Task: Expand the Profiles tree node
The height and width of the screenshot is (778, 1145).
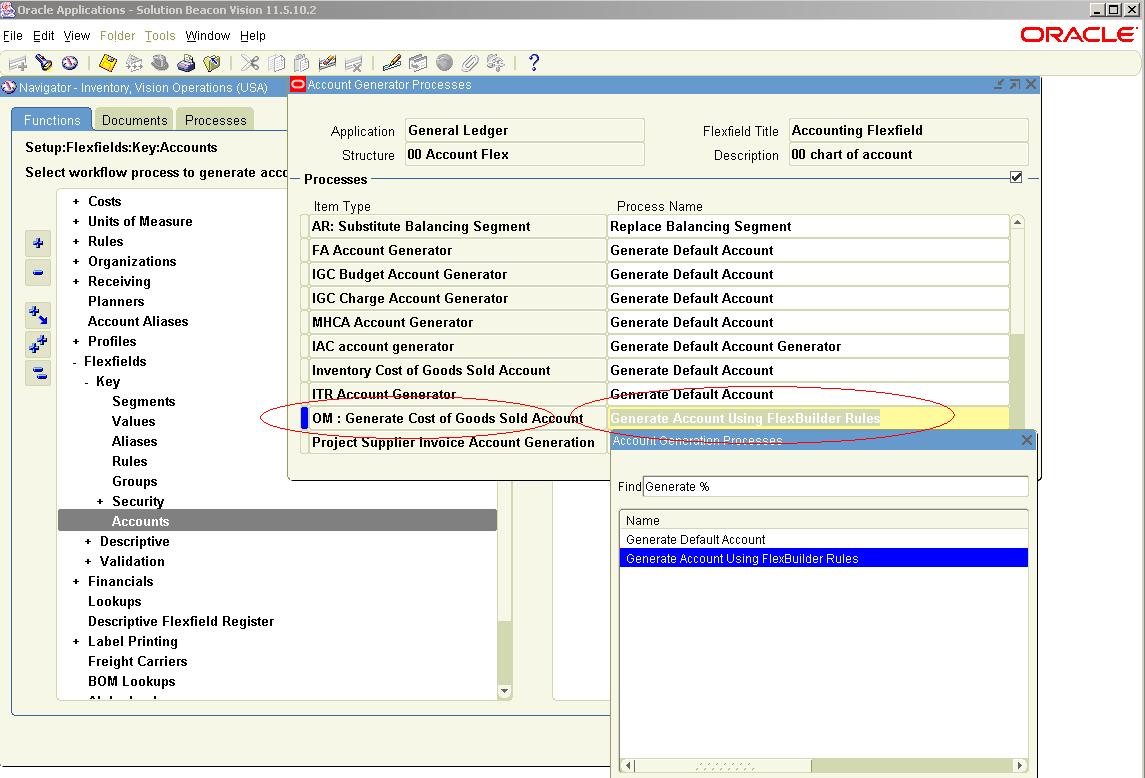Action: pyautogui.click(x=76, y=341)
